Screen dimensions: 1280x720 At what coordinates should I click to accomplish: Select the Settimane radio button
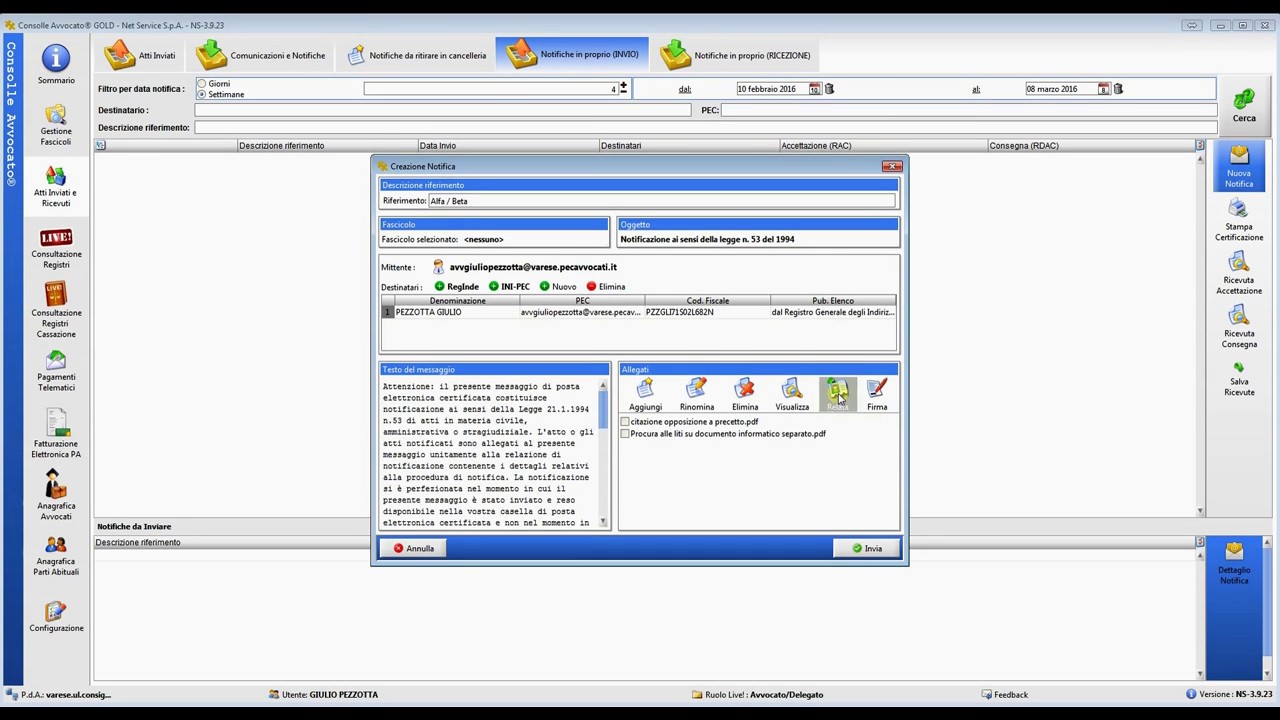(x=202, y=94)
